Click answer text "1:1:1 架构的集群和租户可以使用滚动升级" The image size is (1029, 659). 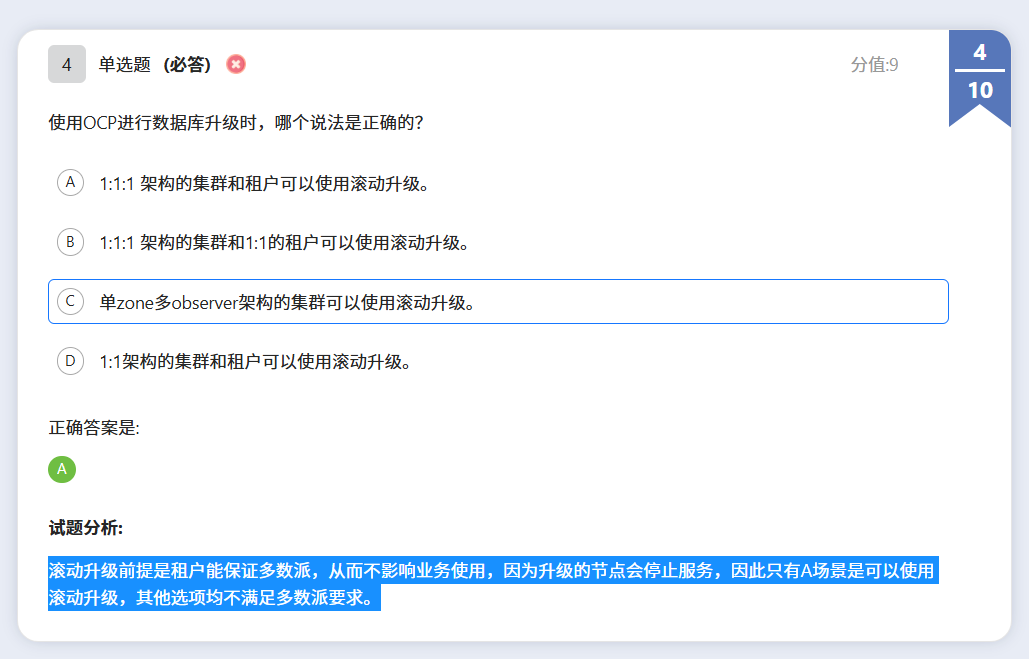click(x=265, y=184)
